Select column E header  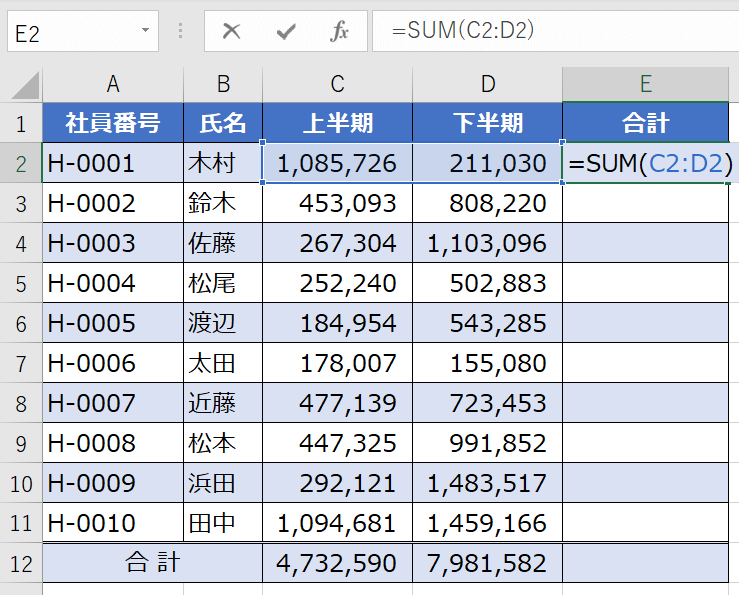pos(646,84)
